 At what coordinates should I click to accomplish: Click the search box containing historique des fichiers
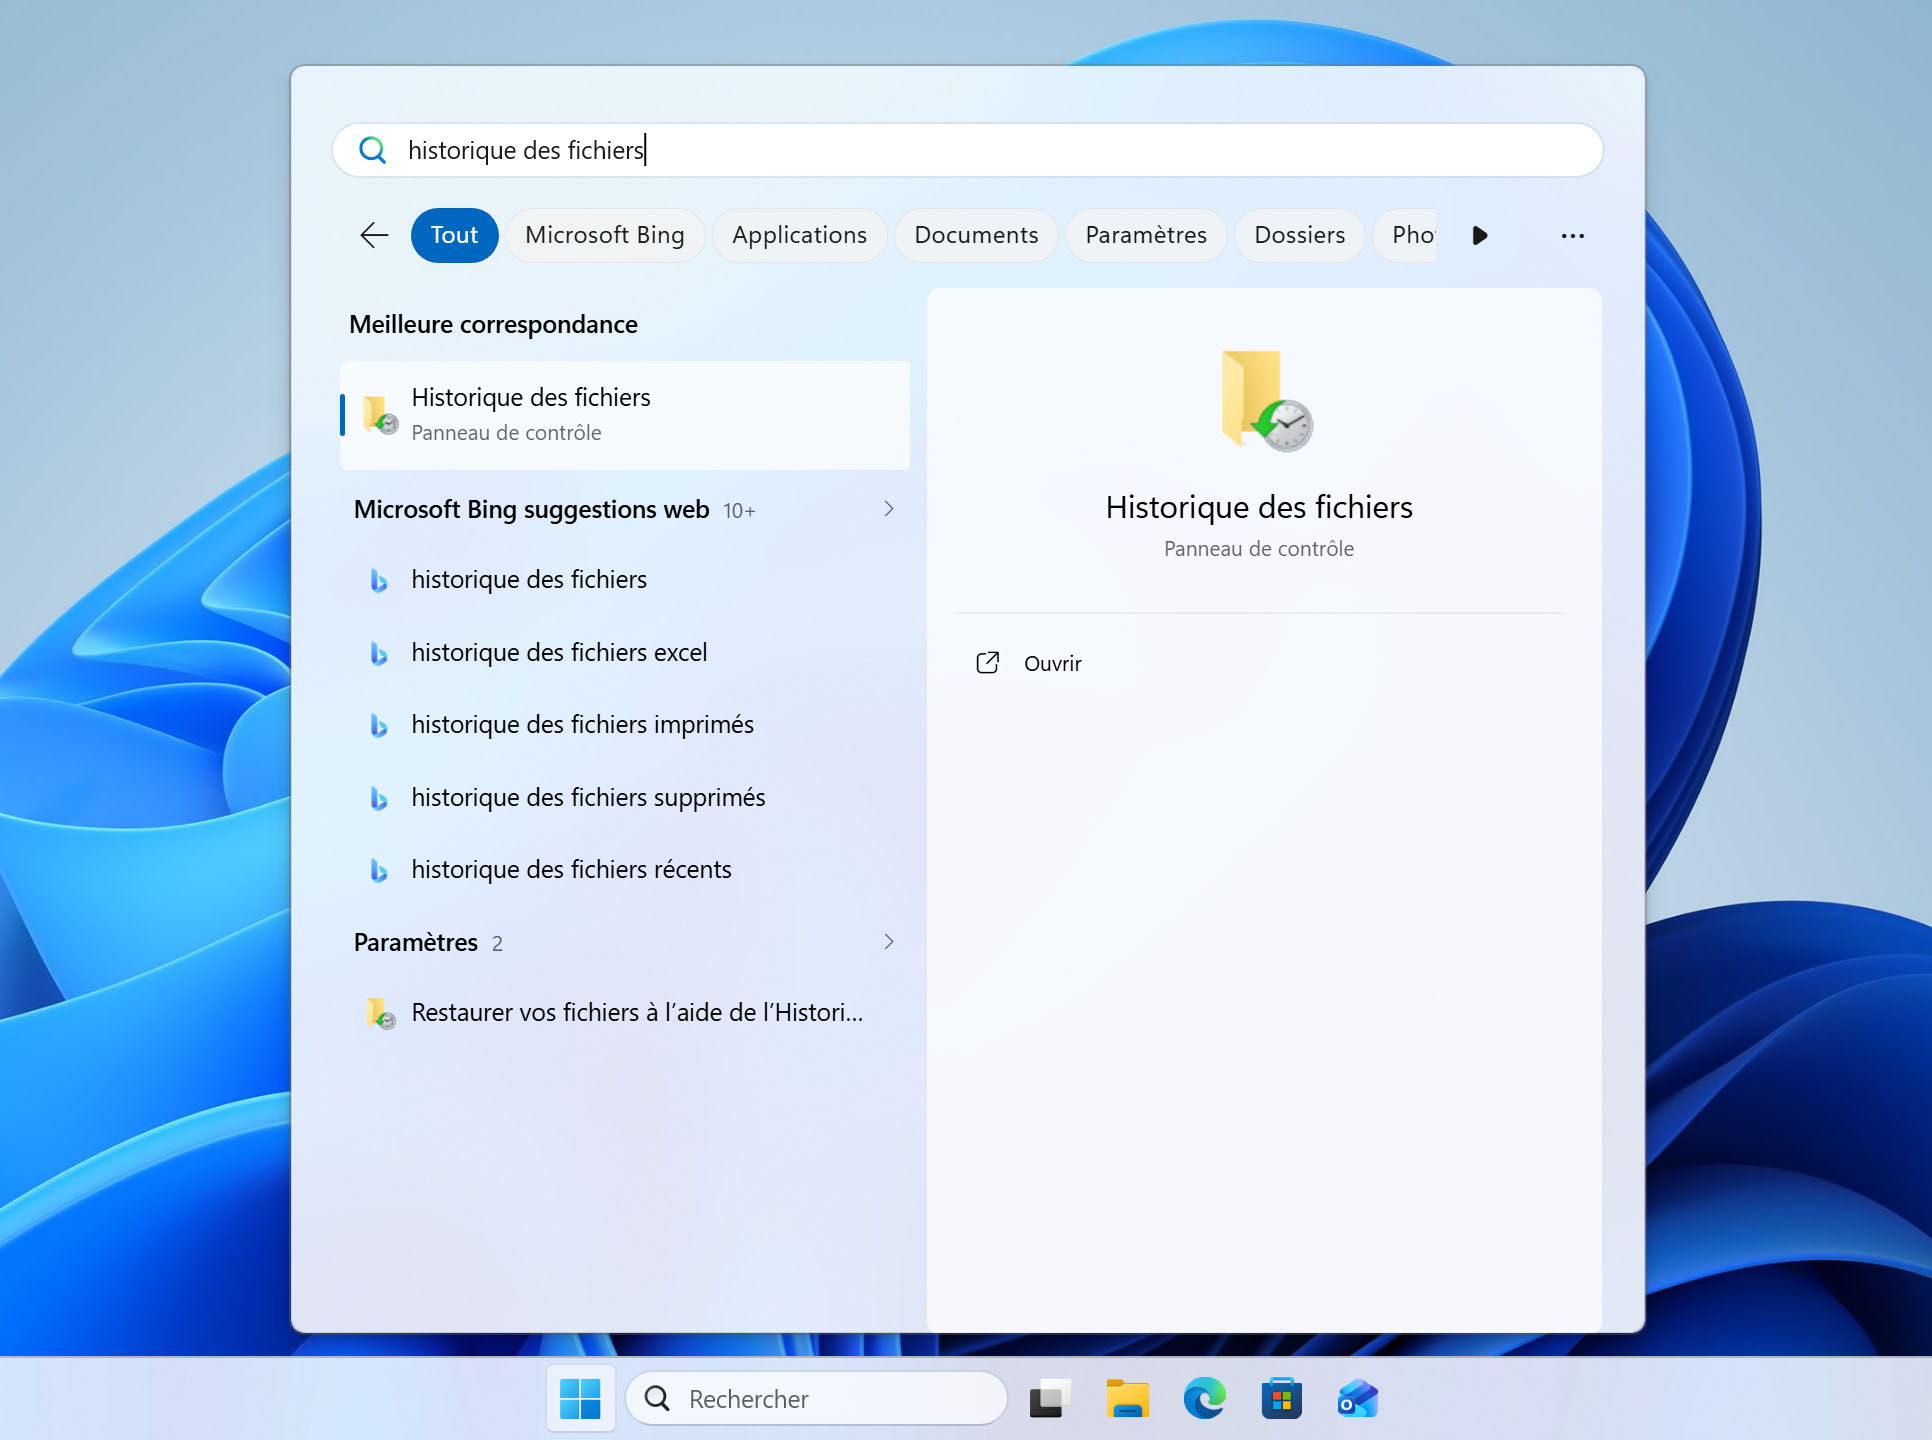(967, 150)
